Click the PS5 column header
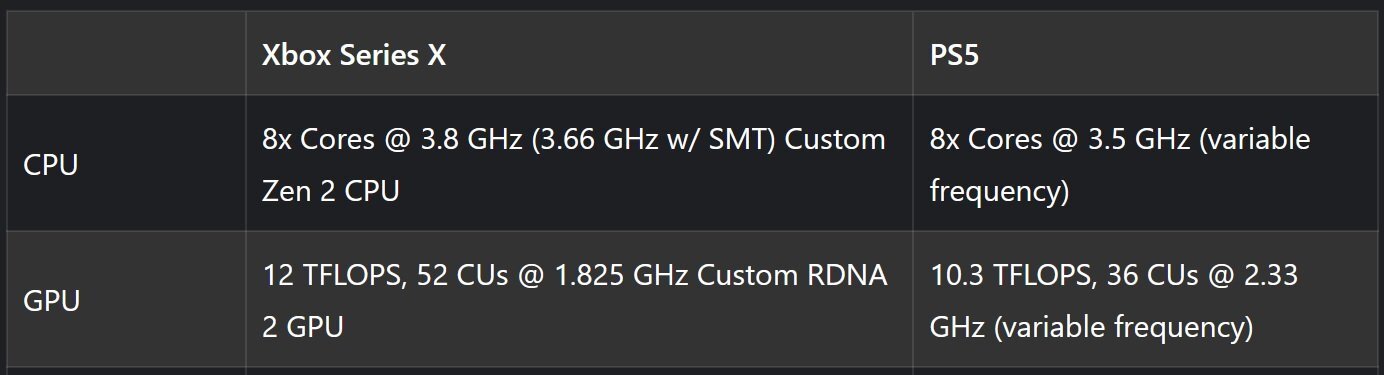This screenshot has height=375, width=1384. 954,56
